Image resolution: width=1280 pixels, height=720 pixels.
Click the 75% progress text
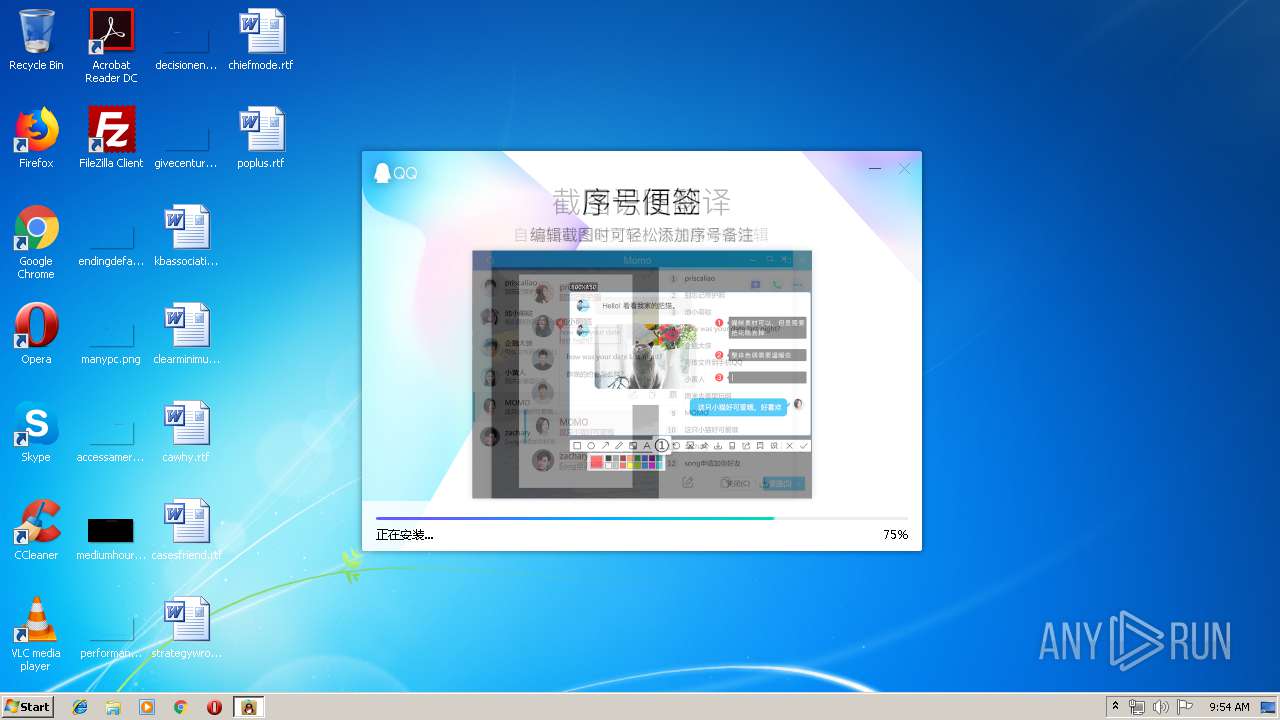coord(895,535)
